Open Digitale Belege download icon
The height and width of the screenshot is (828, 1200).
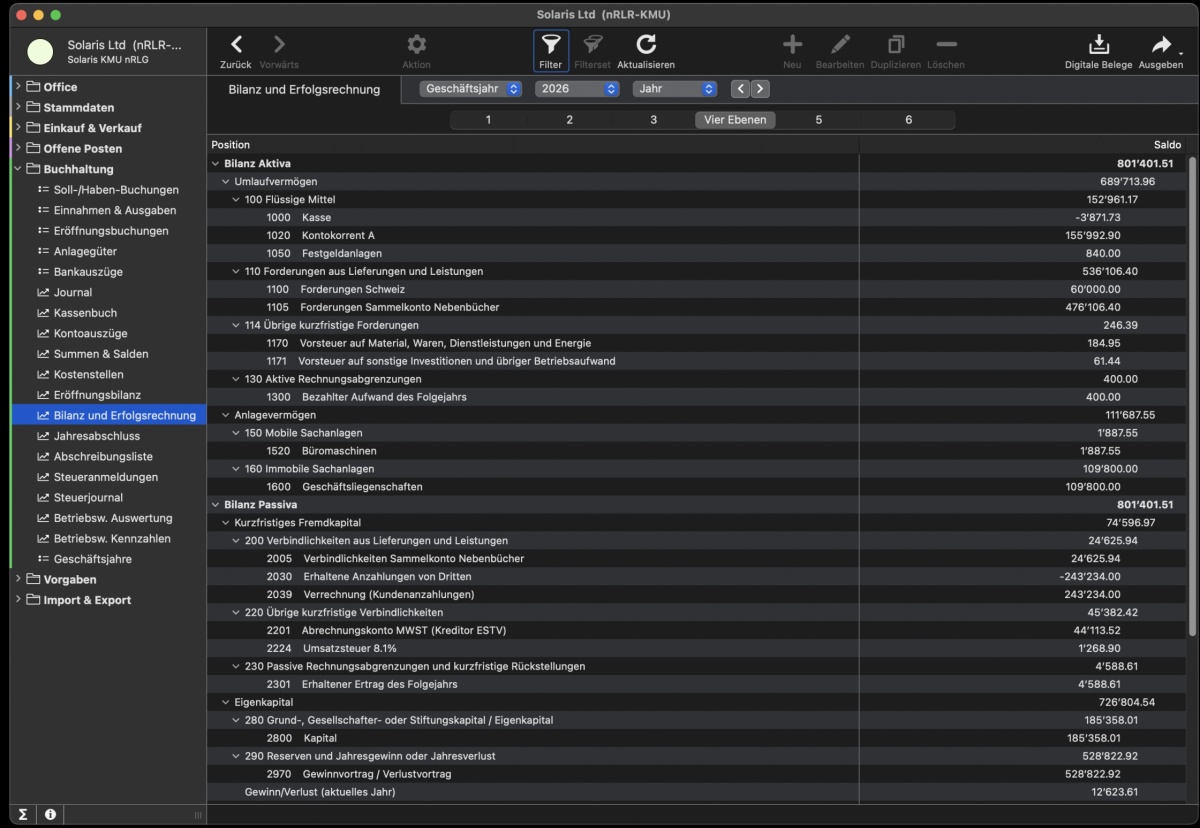point(1098,45)
